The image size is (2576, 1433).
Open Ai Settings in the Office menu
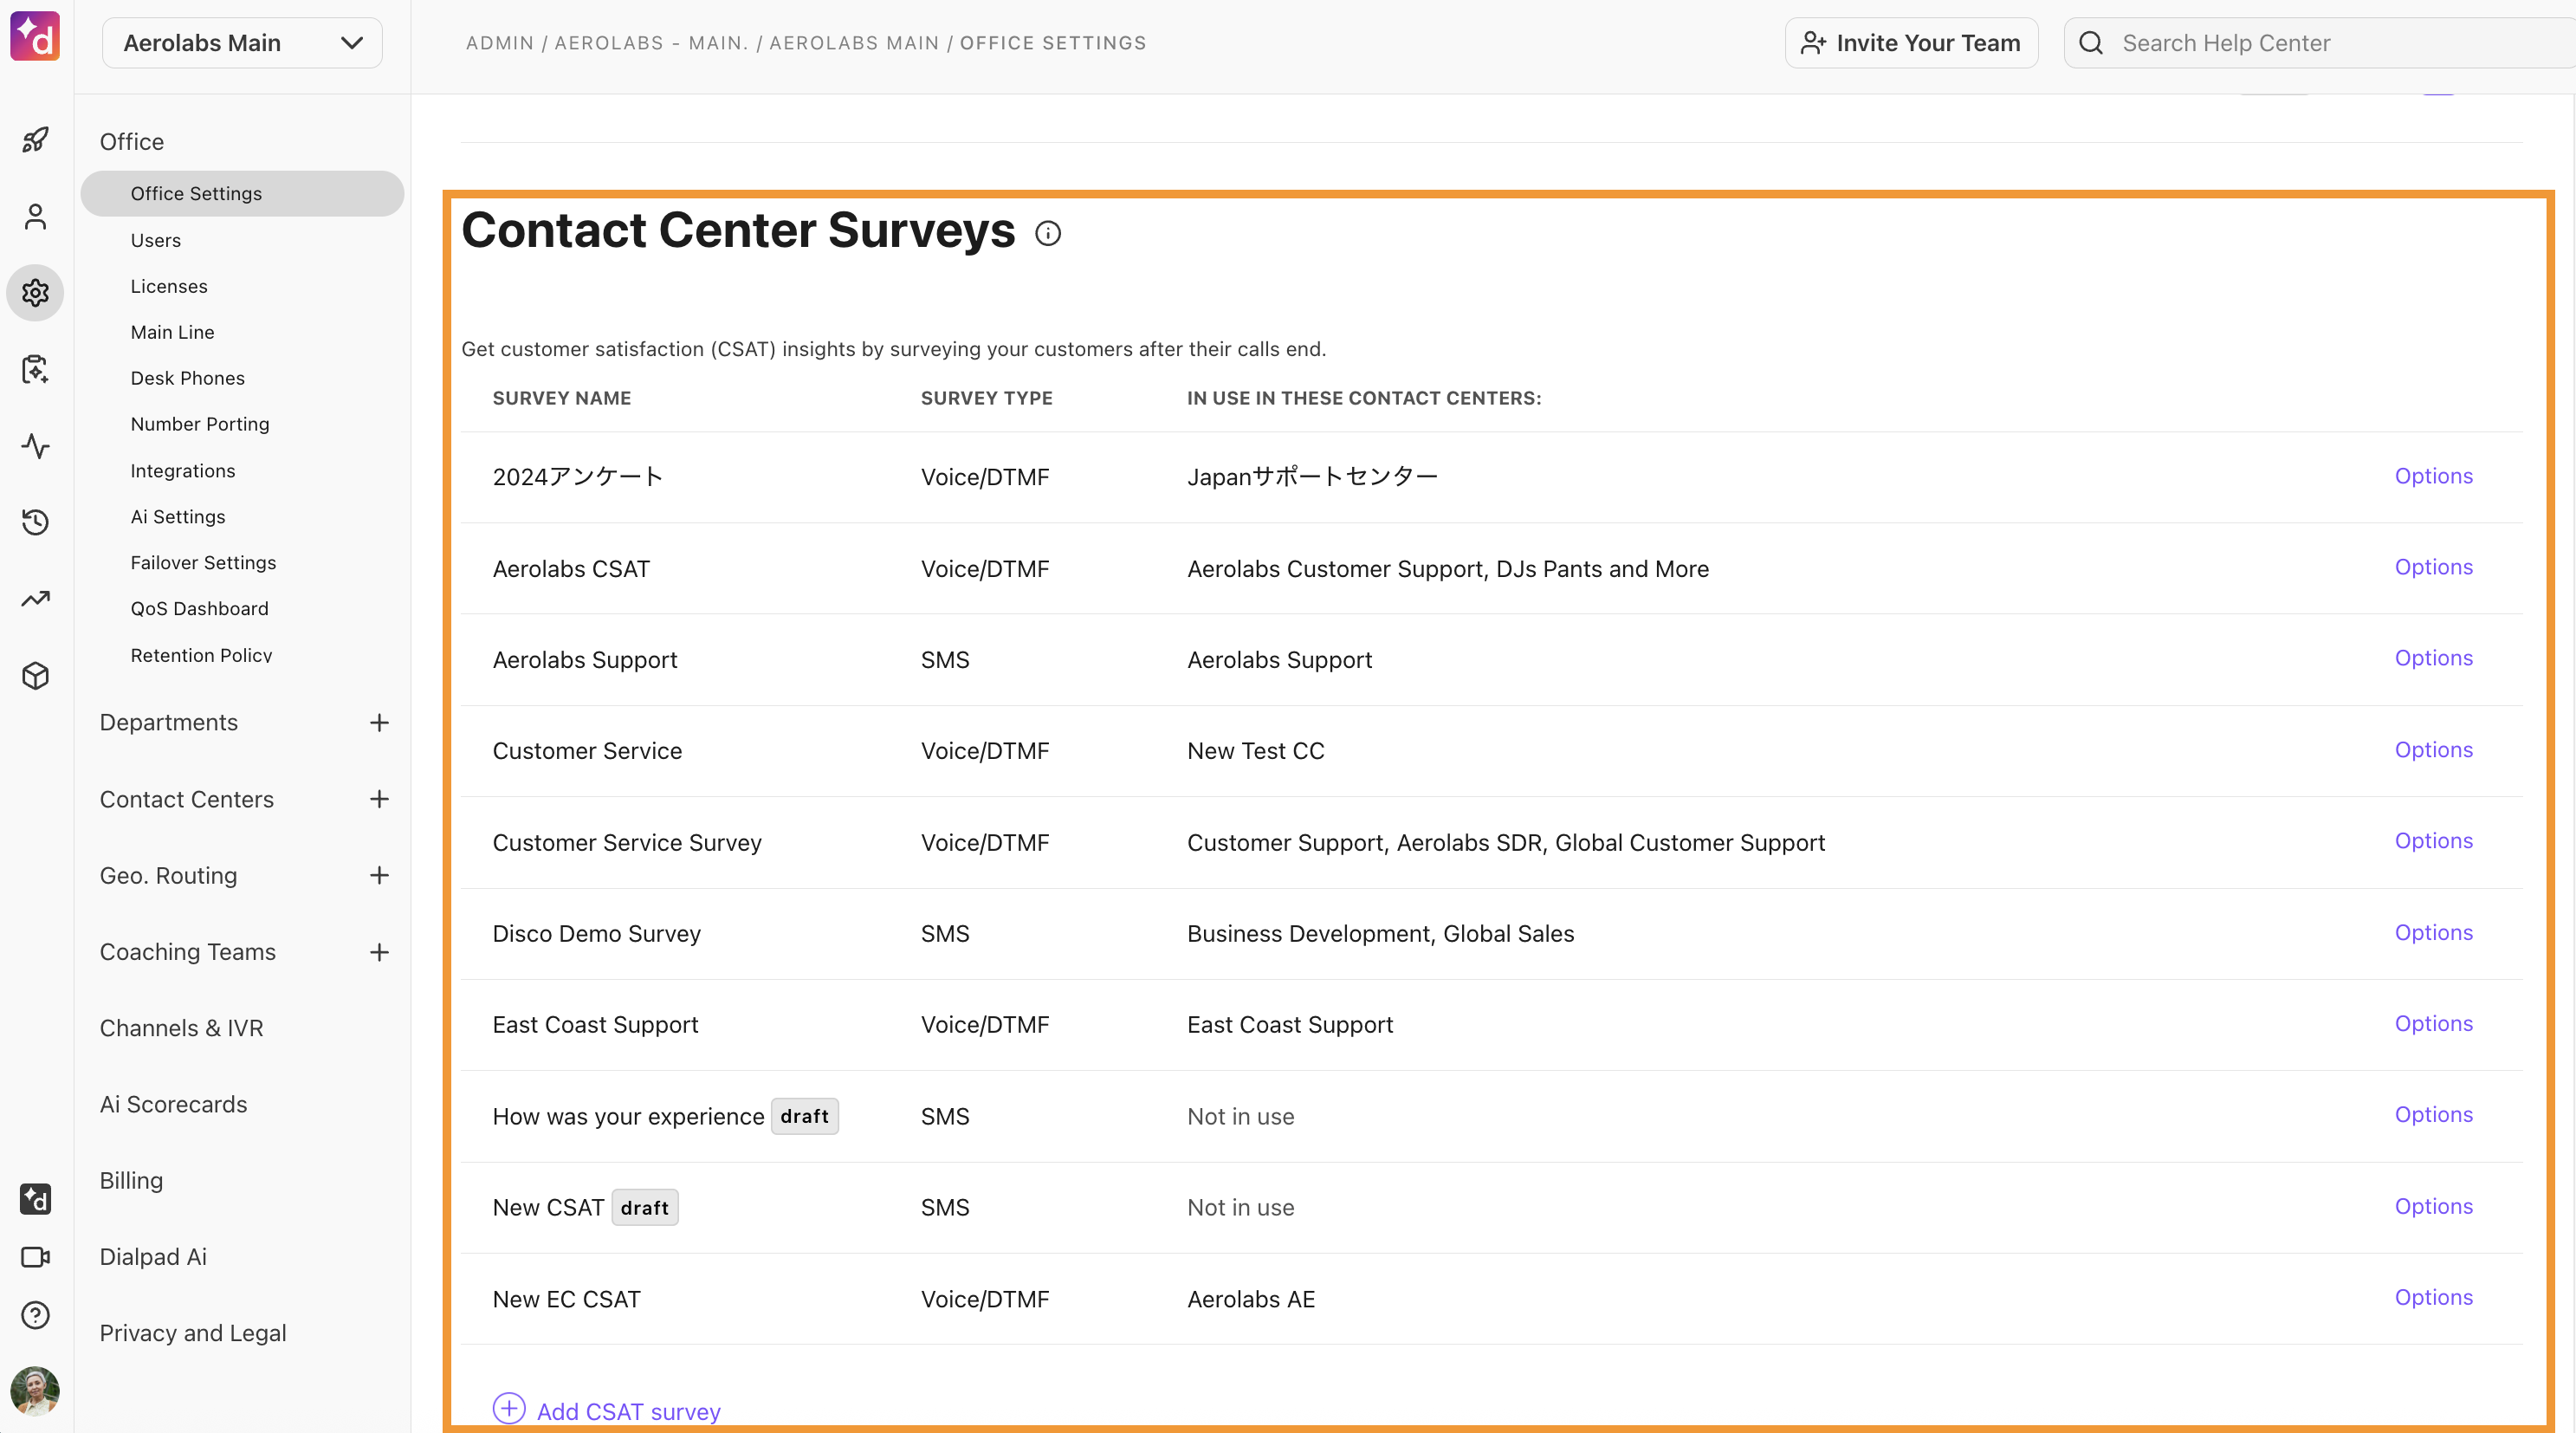tap(178, 517)
